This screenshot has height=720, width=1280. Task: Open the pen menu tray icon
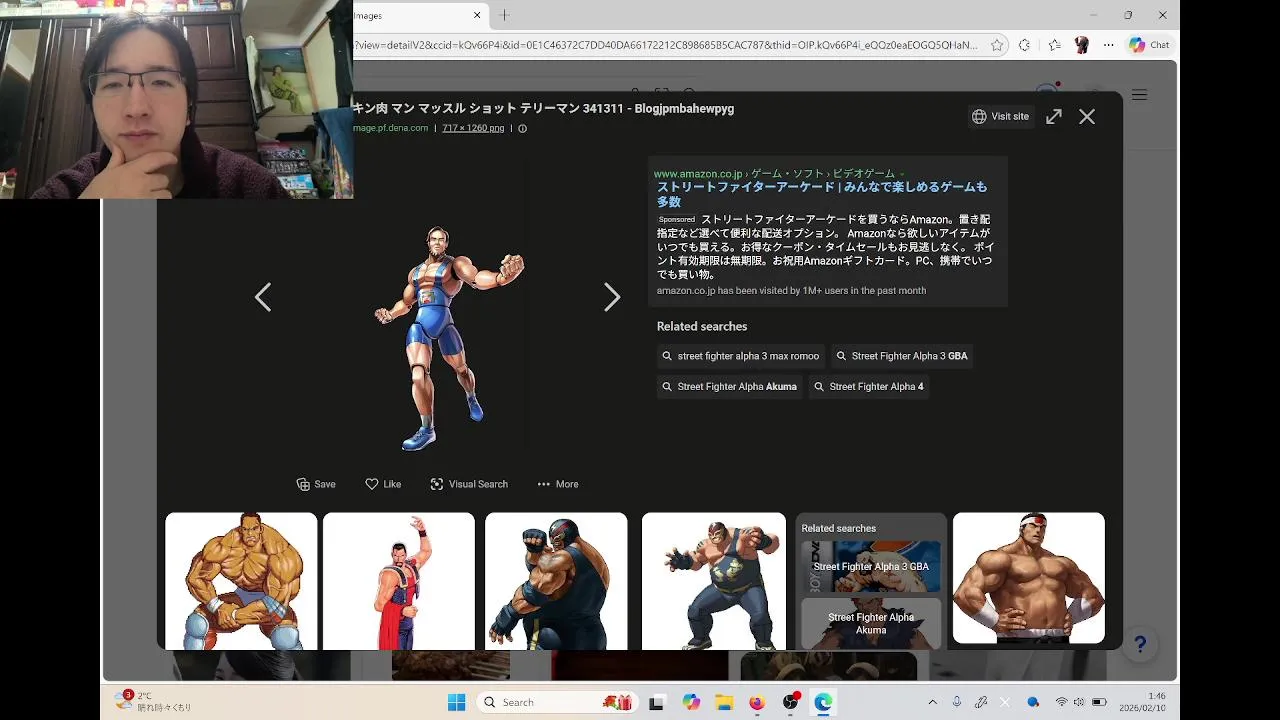pos(981,702)
